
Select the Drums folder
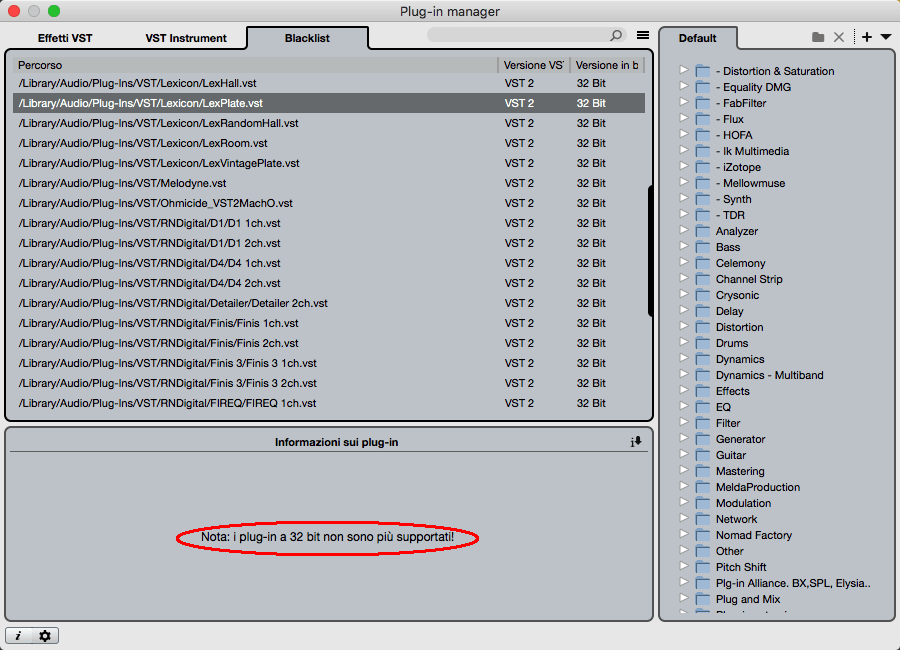coord(732,343)
